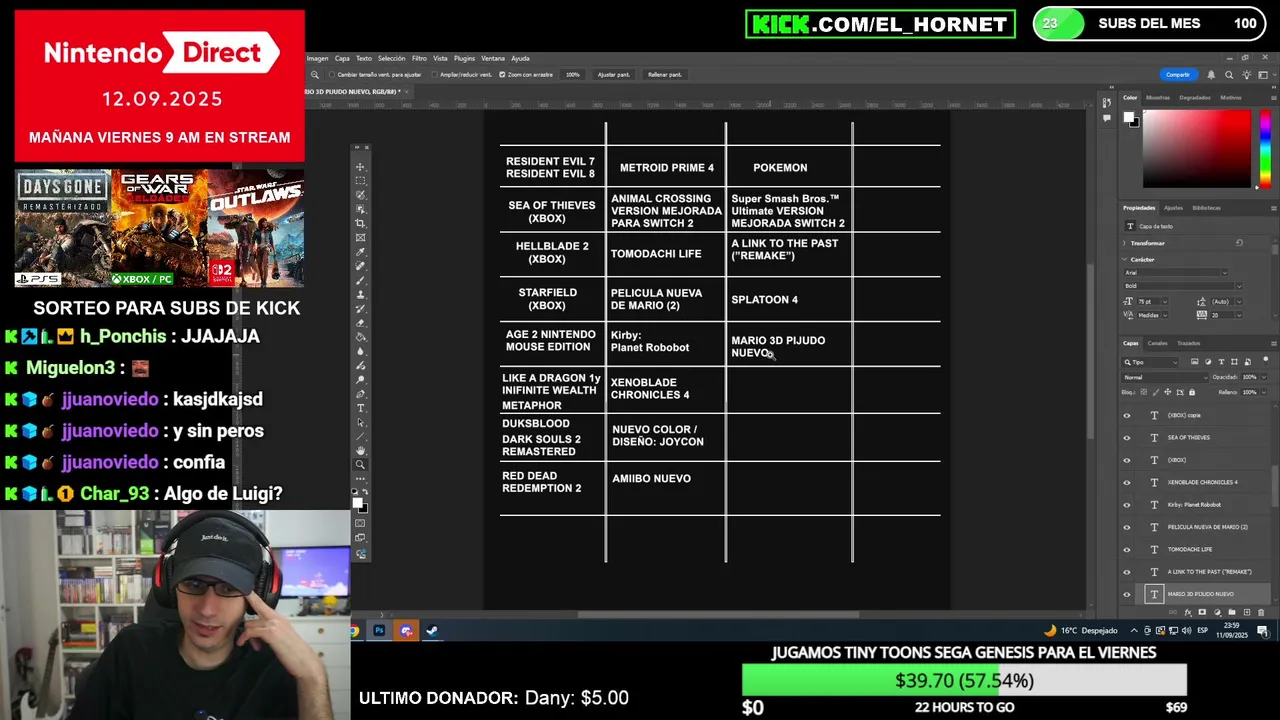Click the fx layer style icon
This screenshot has height=720, width=1280.
(1188, 612)
